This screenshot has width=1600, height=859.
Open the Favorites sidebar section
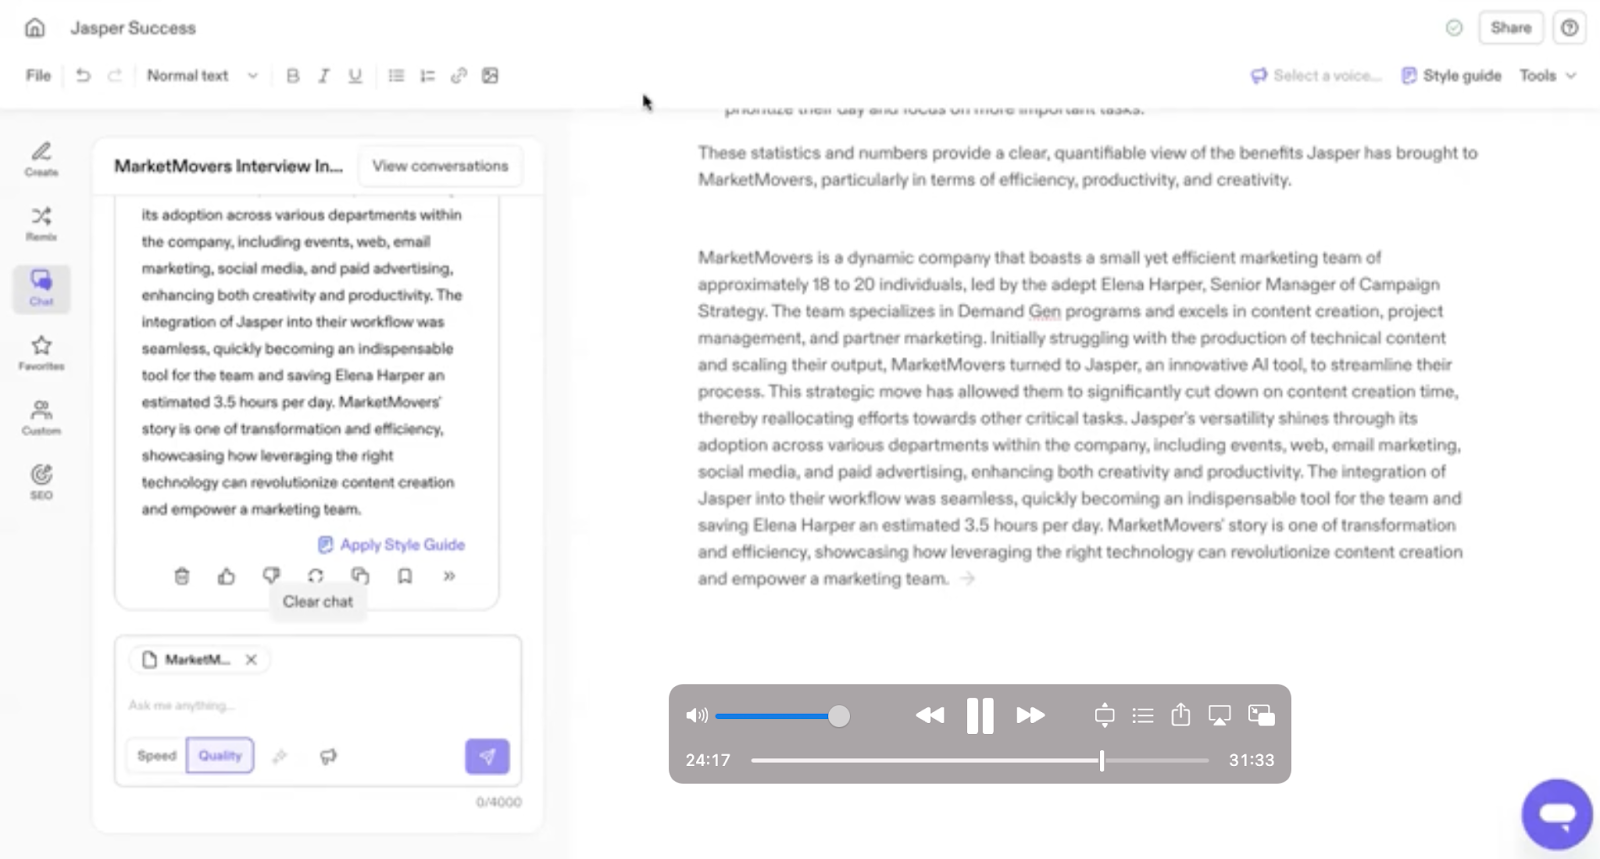tap(41, 353)
